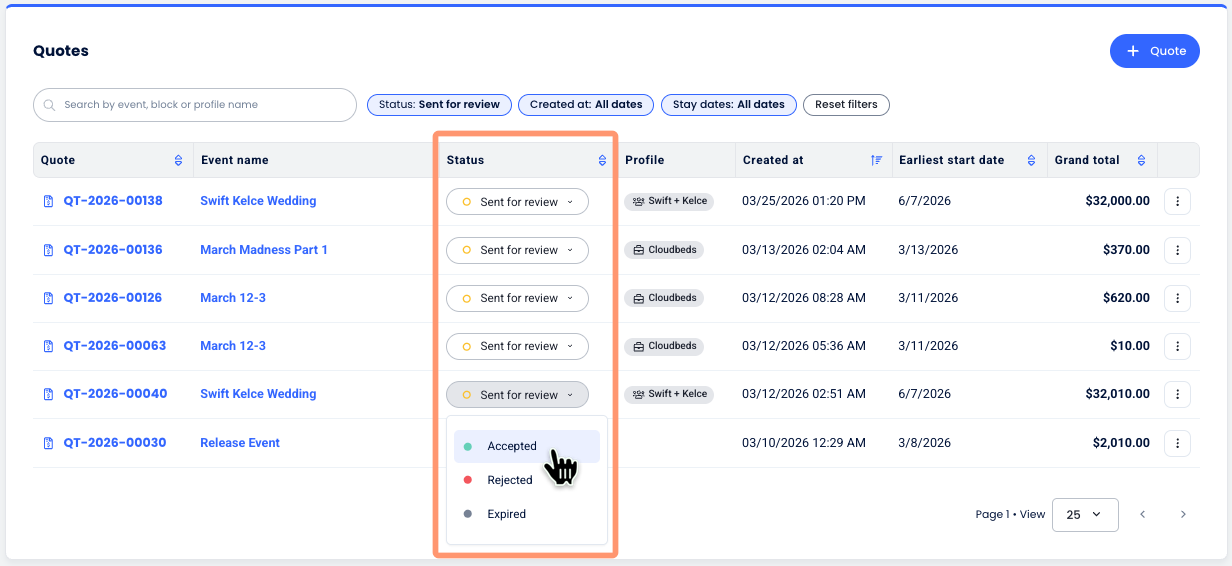Go to previous page arrow
The image size is (1232, 566).
1142,514
